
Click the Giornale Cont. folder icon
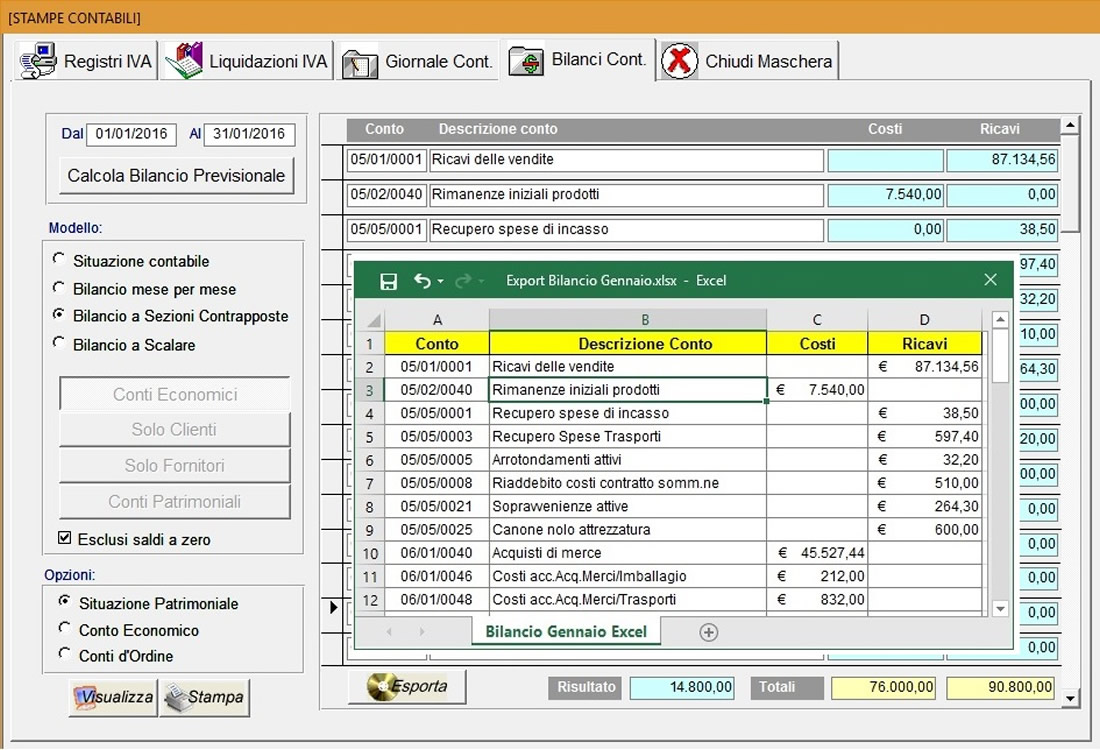point(359,63)
